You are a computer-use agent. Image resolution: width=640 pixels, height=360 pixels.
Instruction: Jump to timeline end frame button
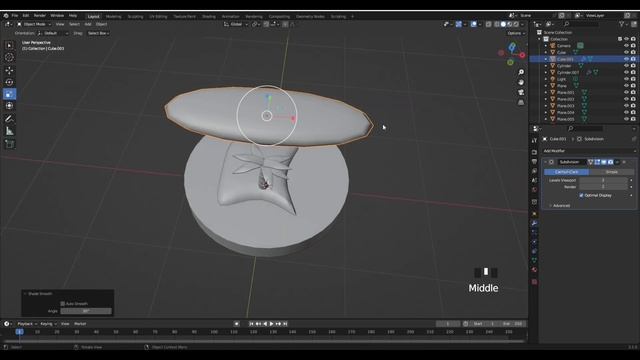(285, 324)
